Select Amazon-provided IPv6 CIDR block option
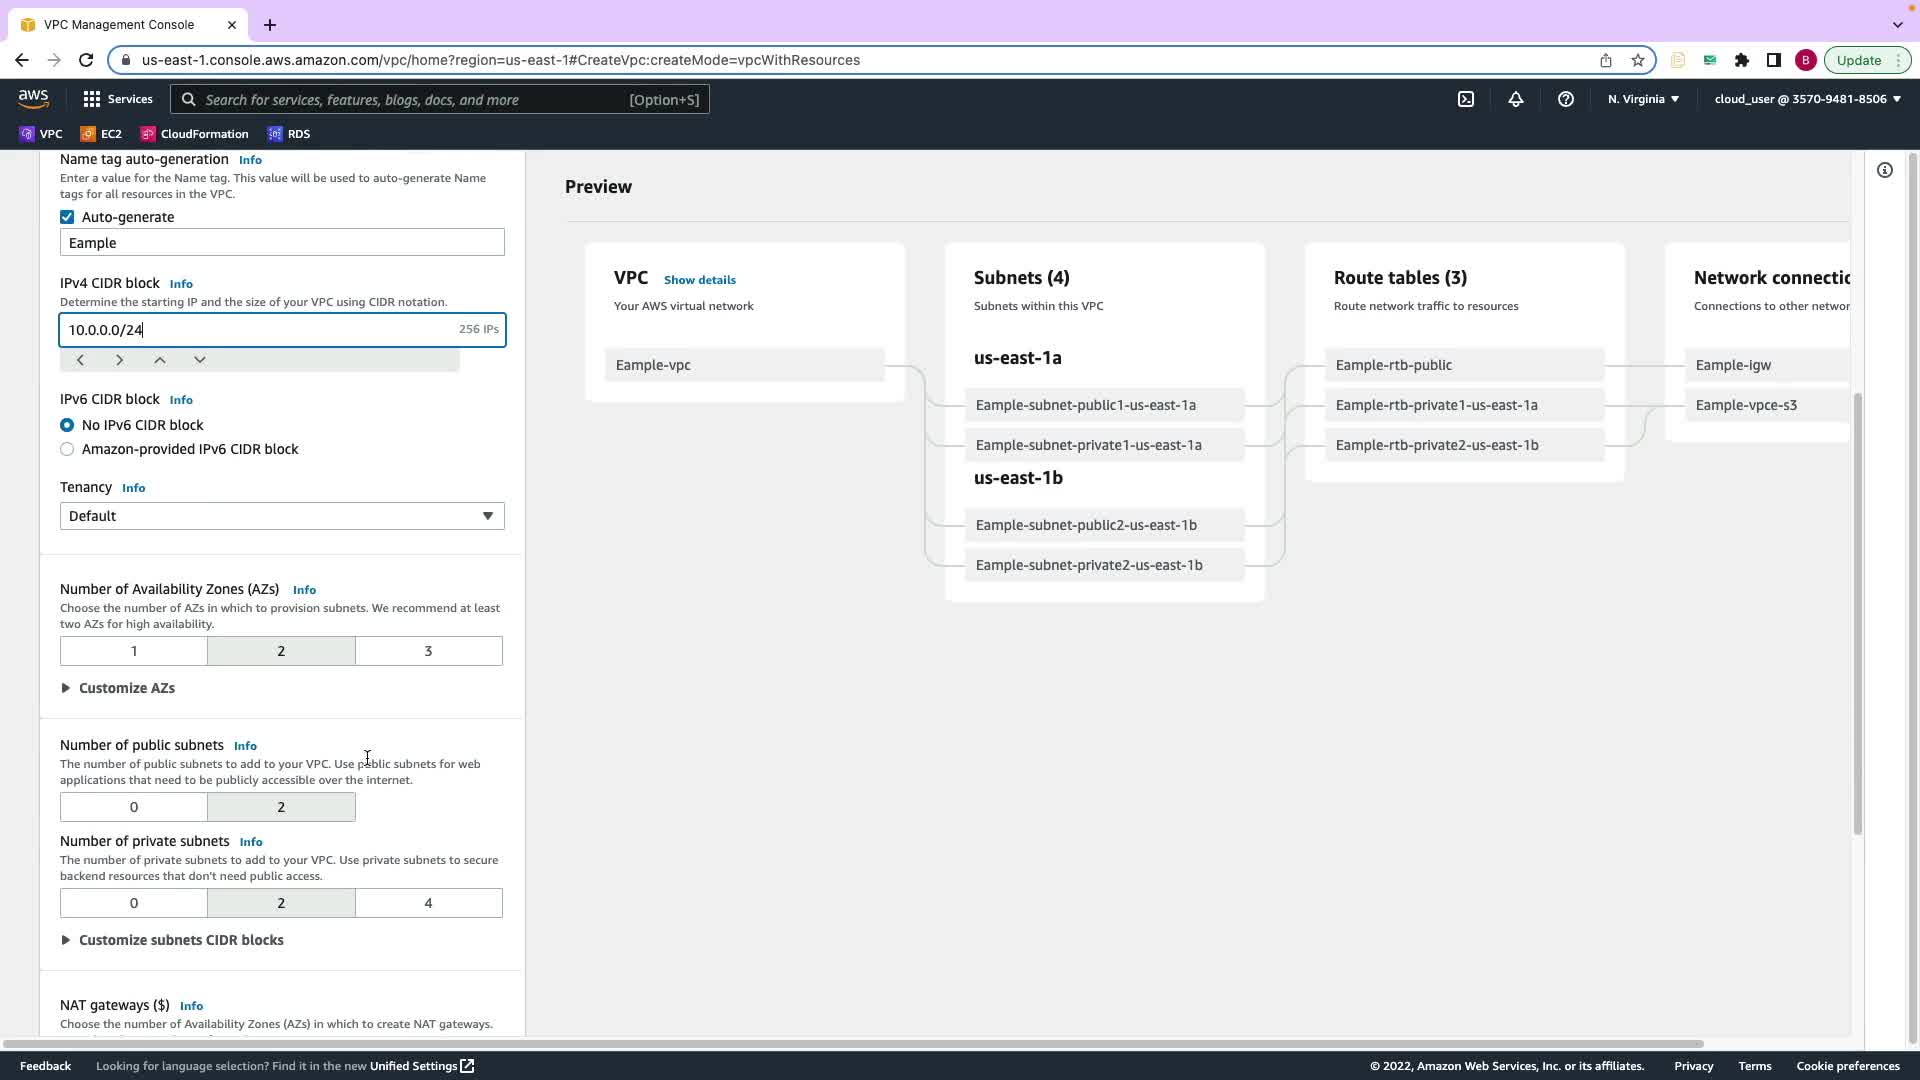Image resolution: width=1920 pixels, height=1080 pixels. [67, 449]
